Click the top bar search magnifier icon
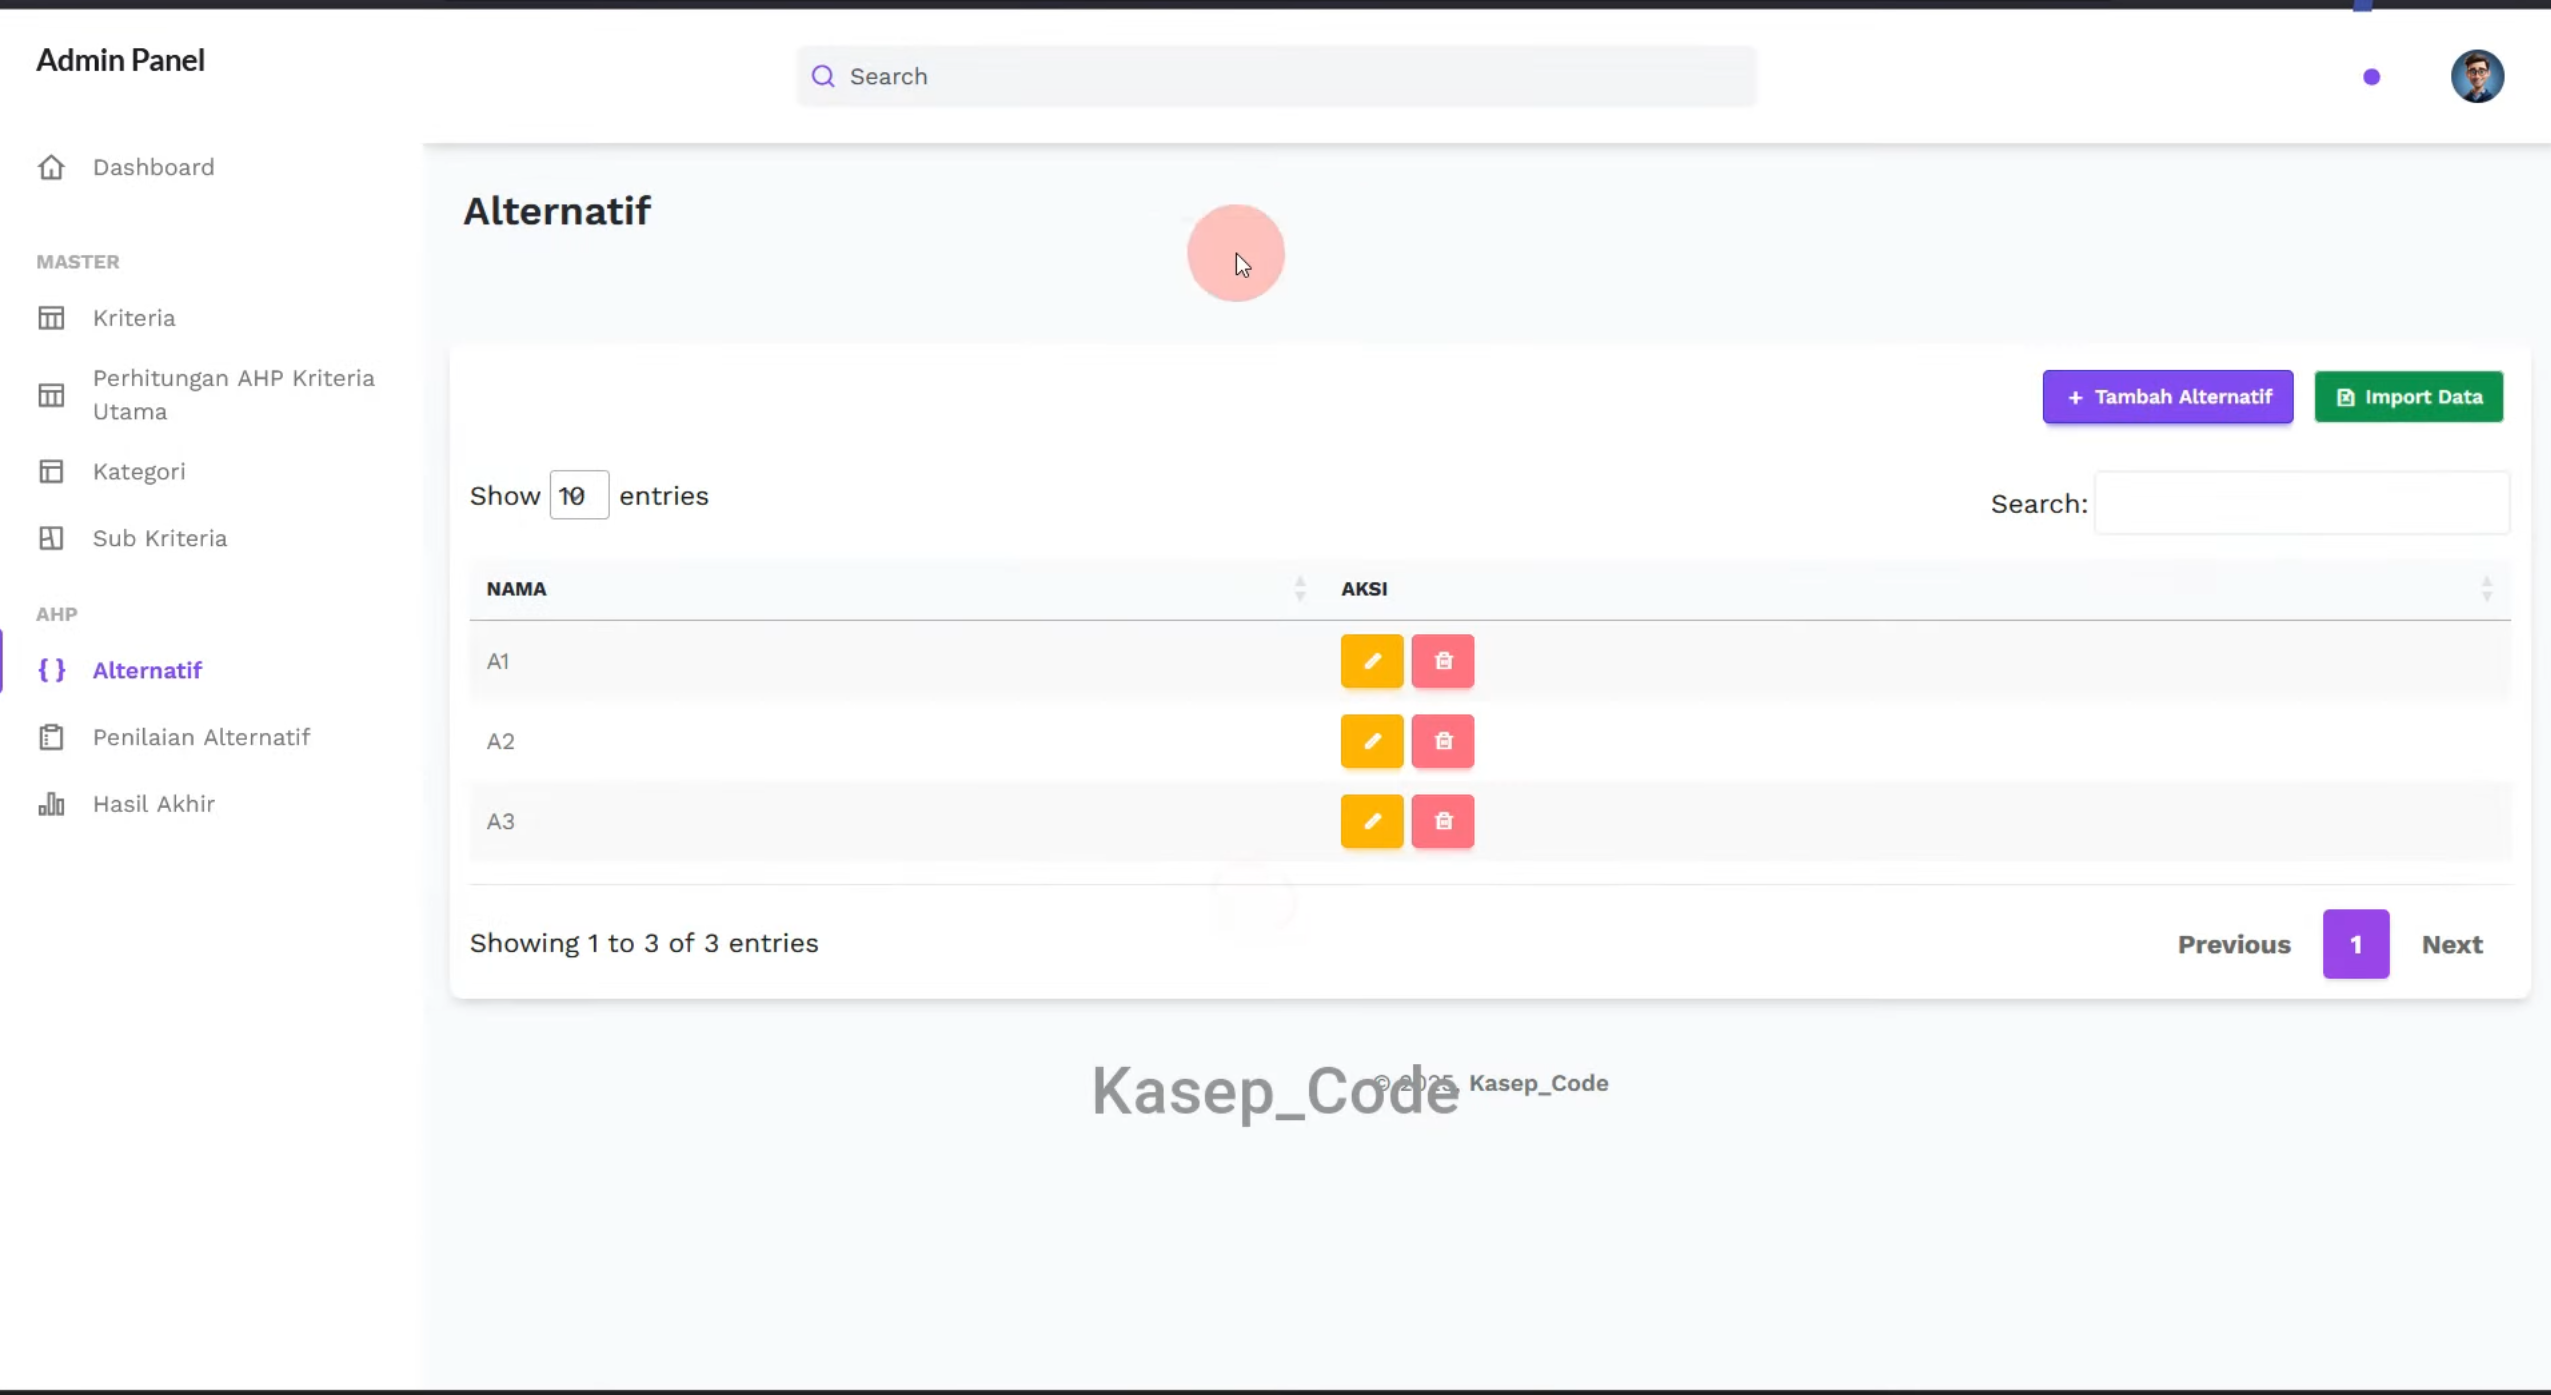The image size is (2551, 1395). point(822,76)
